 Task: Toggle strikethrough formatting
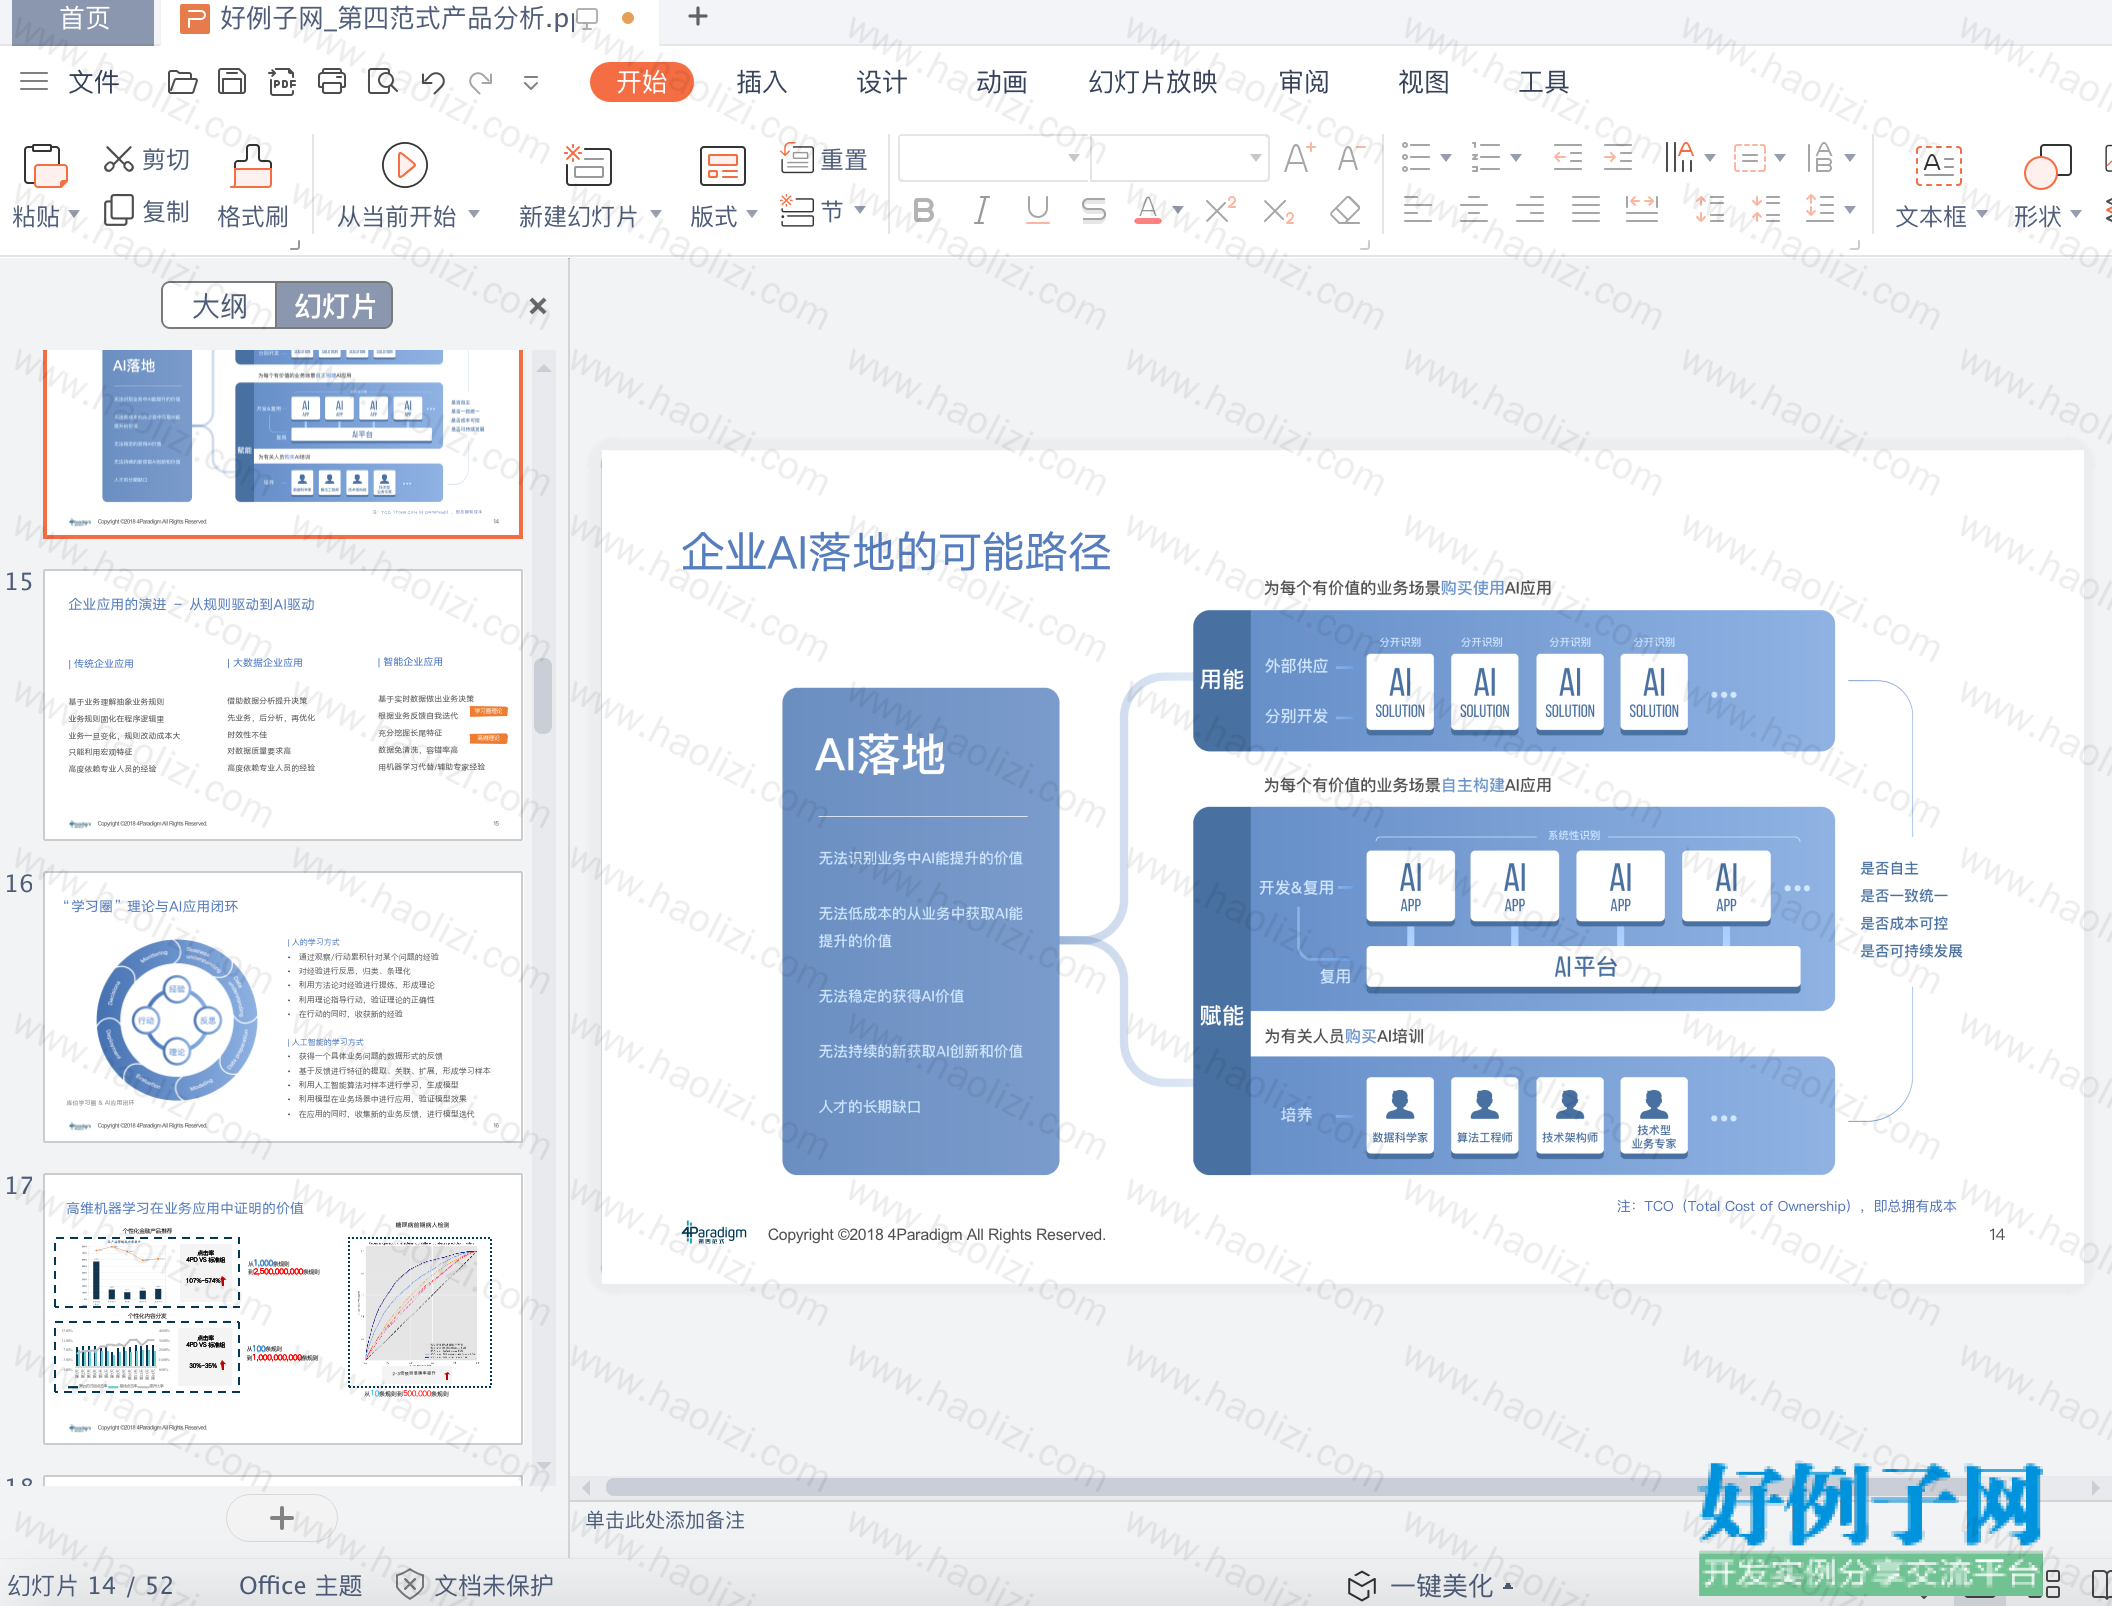tap(1094, 211)
